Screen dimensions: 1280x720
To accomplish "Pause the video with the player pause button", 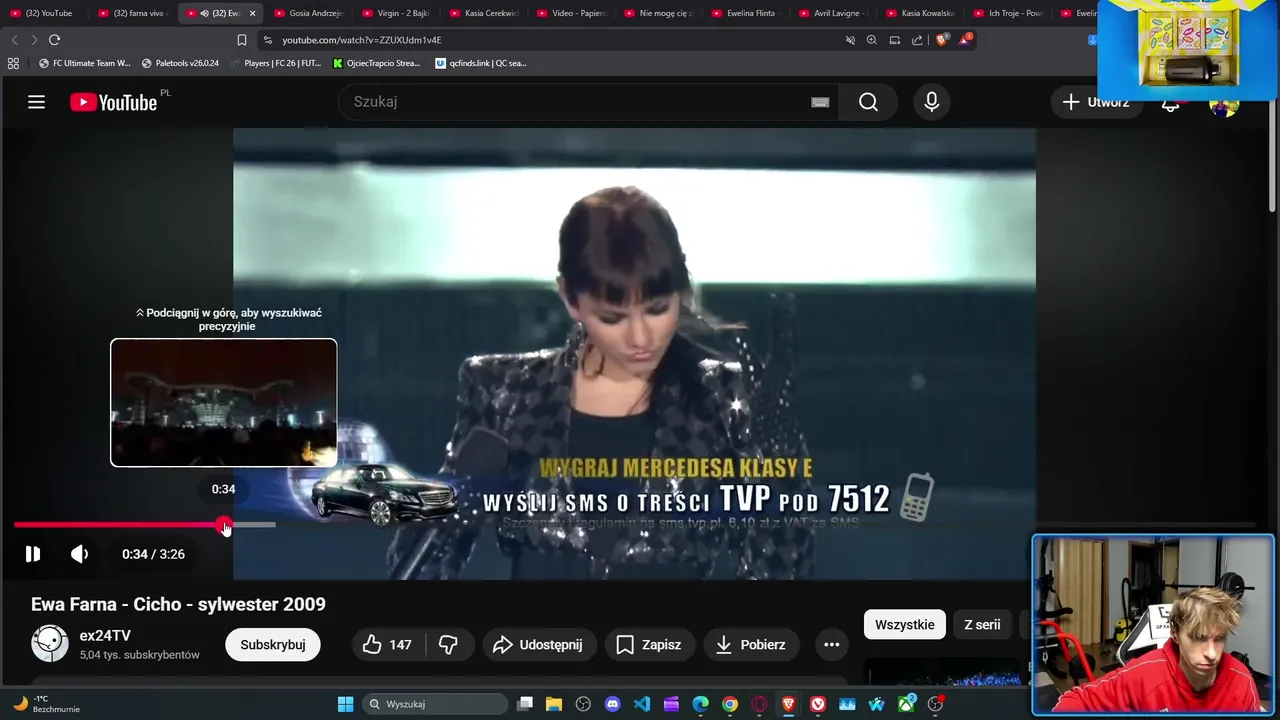I will (x=33, y=554).
